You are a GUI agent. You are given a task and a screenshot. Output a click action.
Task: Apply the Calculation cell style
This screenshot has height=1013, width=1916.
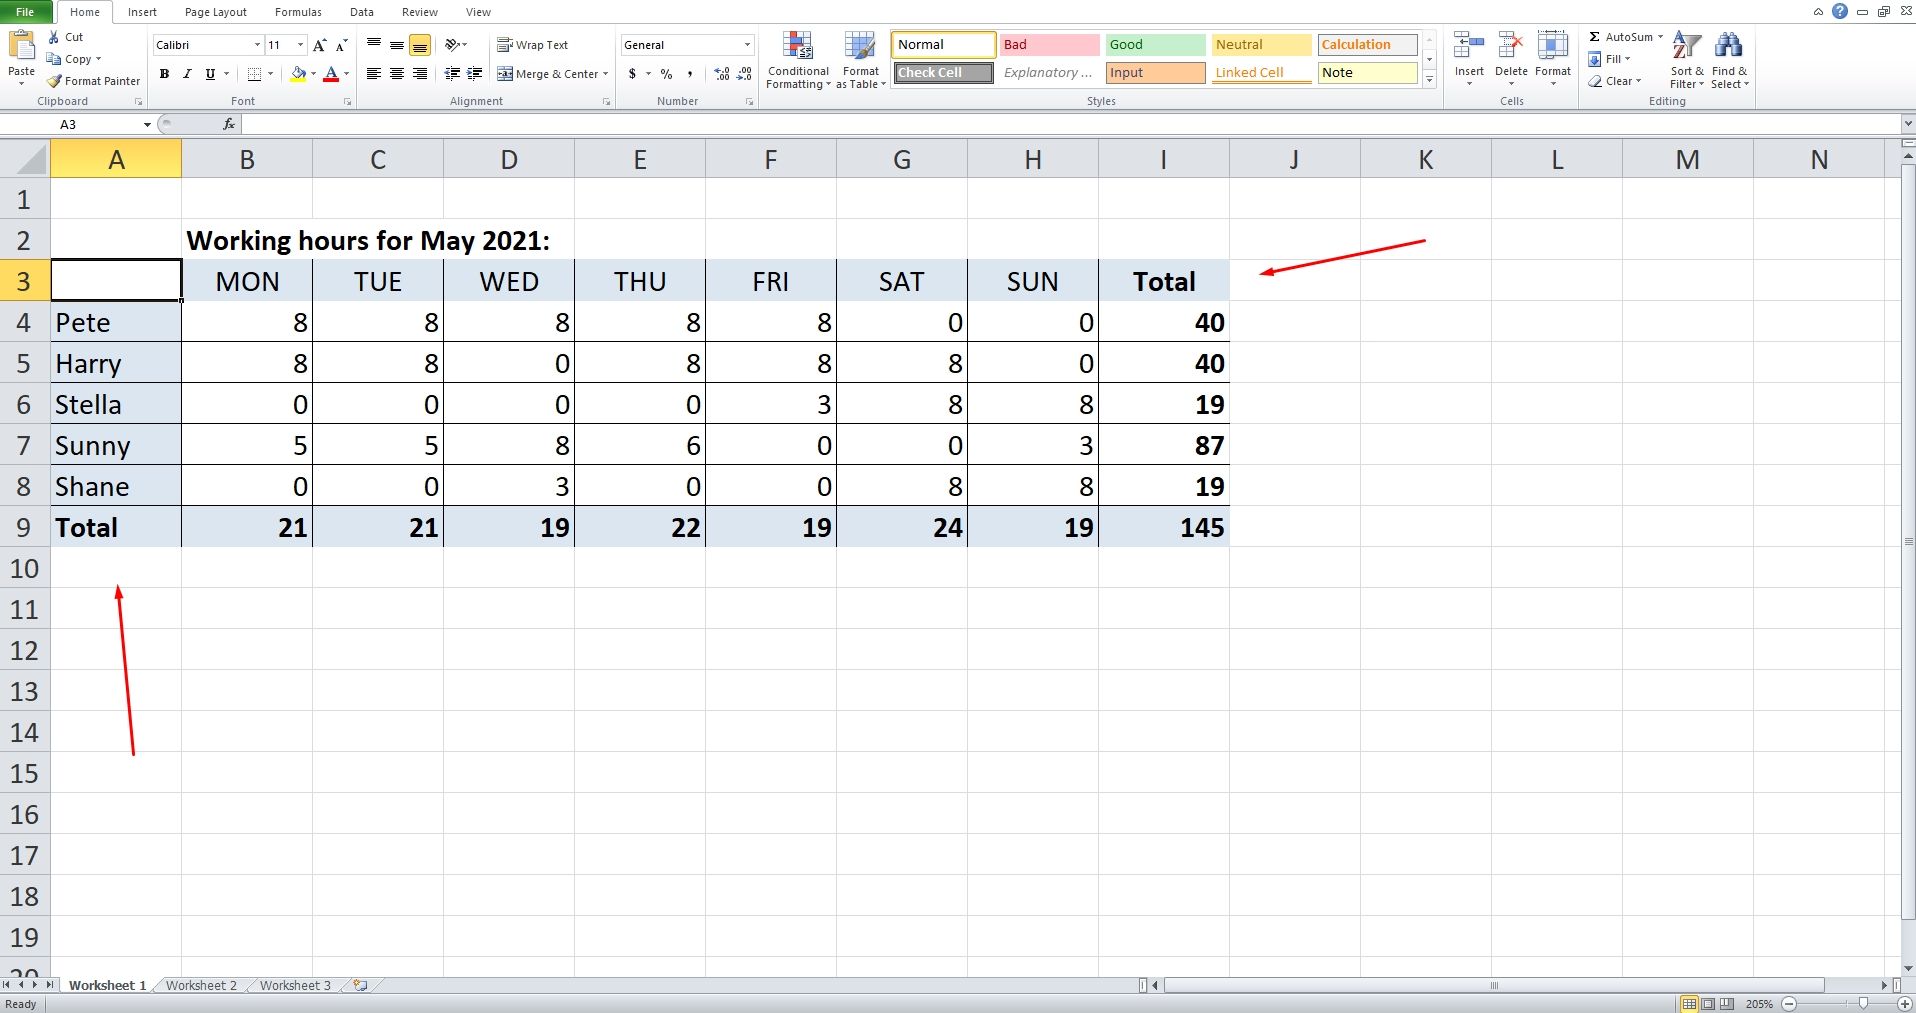(1367, 45)
